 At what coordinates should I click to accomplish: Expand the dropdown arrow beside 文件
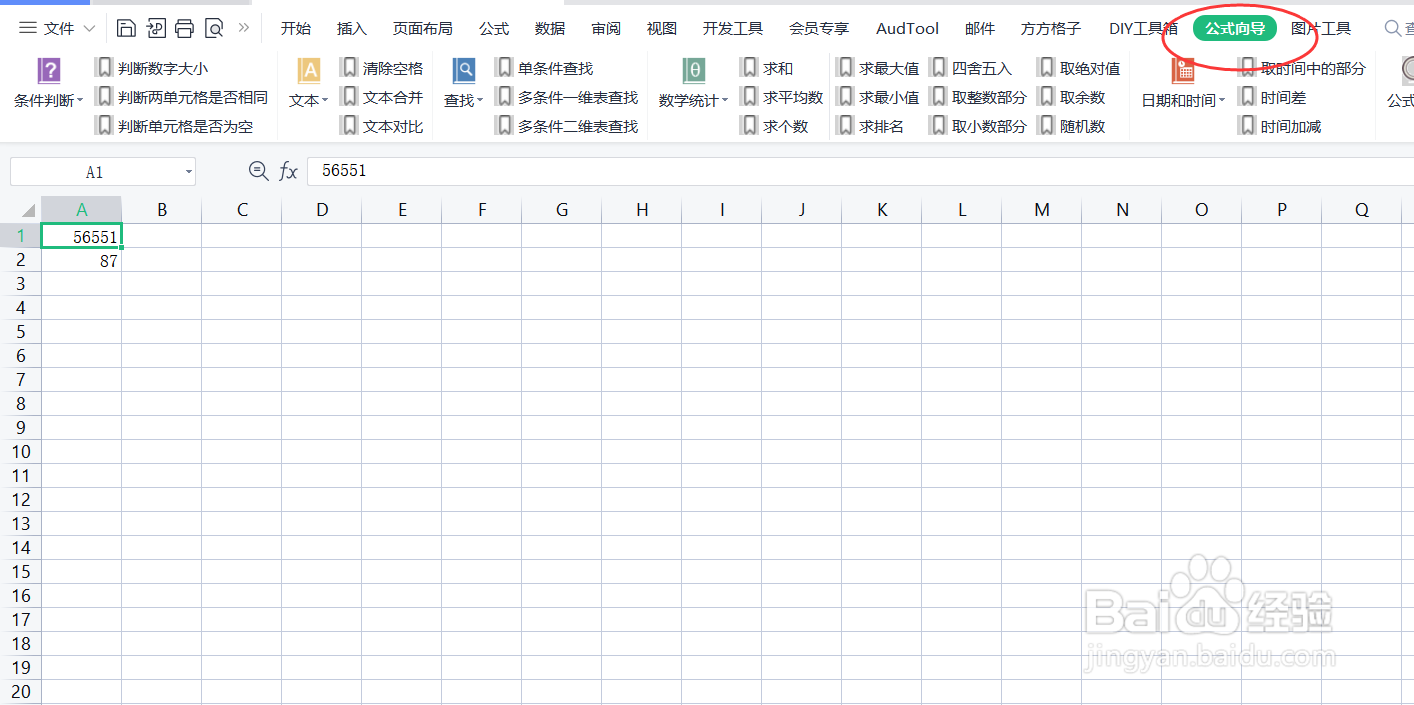[x=89, y=29]
